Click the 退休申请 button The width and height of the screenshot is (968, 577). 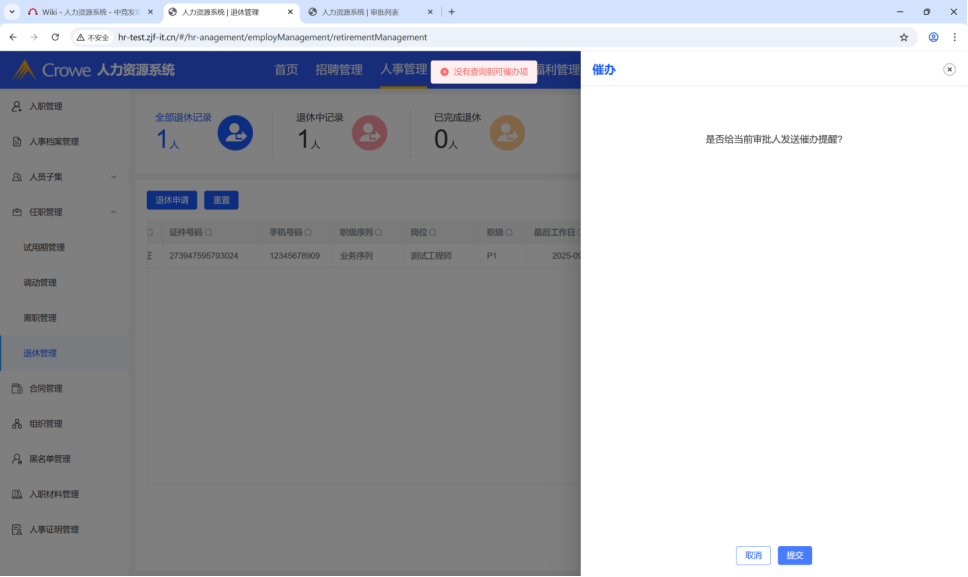(x=172, y=200)
